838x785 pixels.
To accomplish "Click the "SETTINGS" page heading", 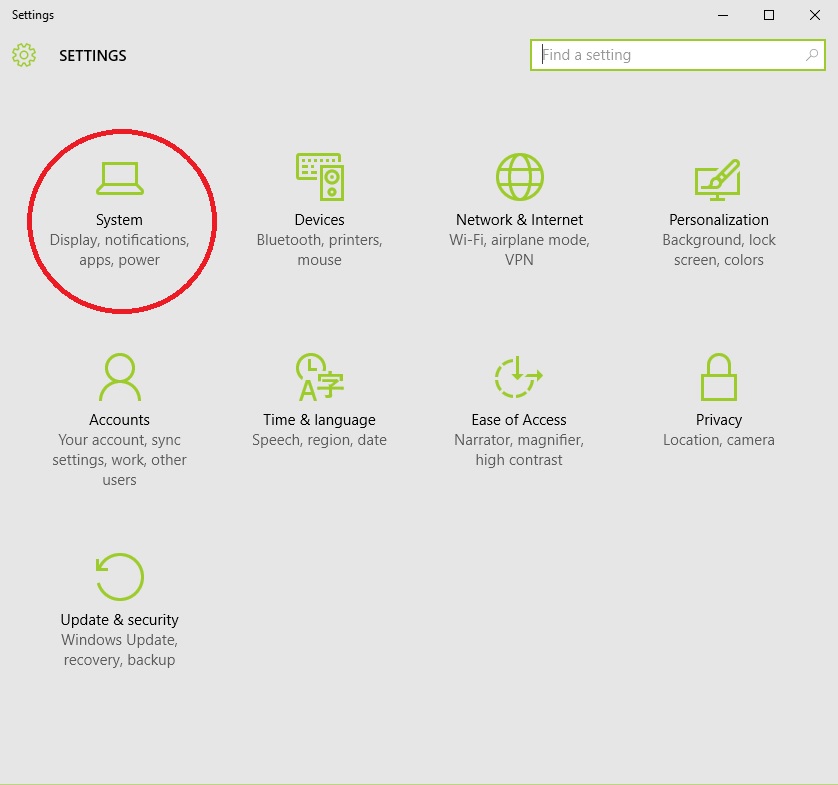I will click(x=92, y=56).
